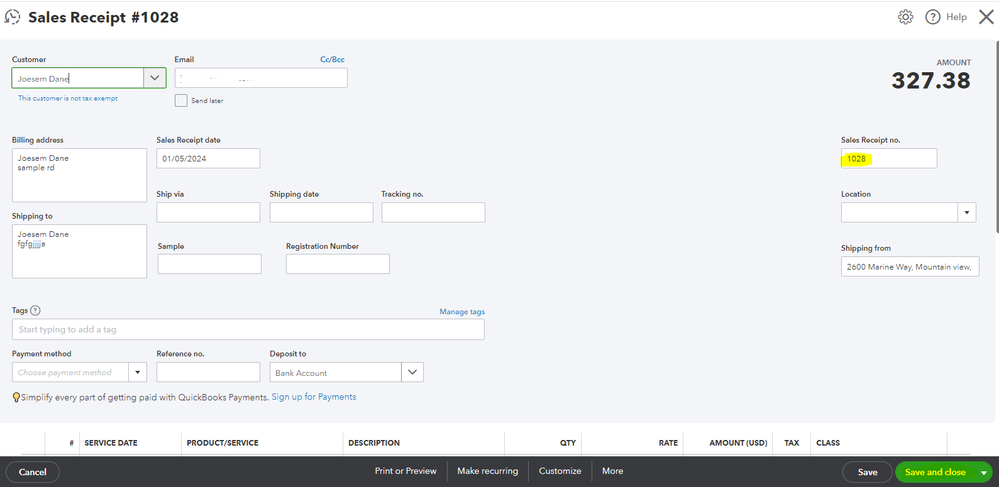Click the Shipping date field
This screenshot has height=487, width=999.
321,212
